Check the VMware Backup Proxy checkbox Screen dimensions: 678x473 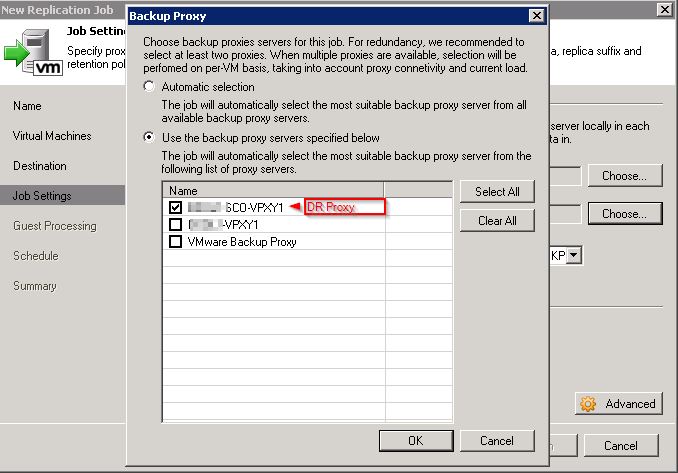tap(175, 241)
